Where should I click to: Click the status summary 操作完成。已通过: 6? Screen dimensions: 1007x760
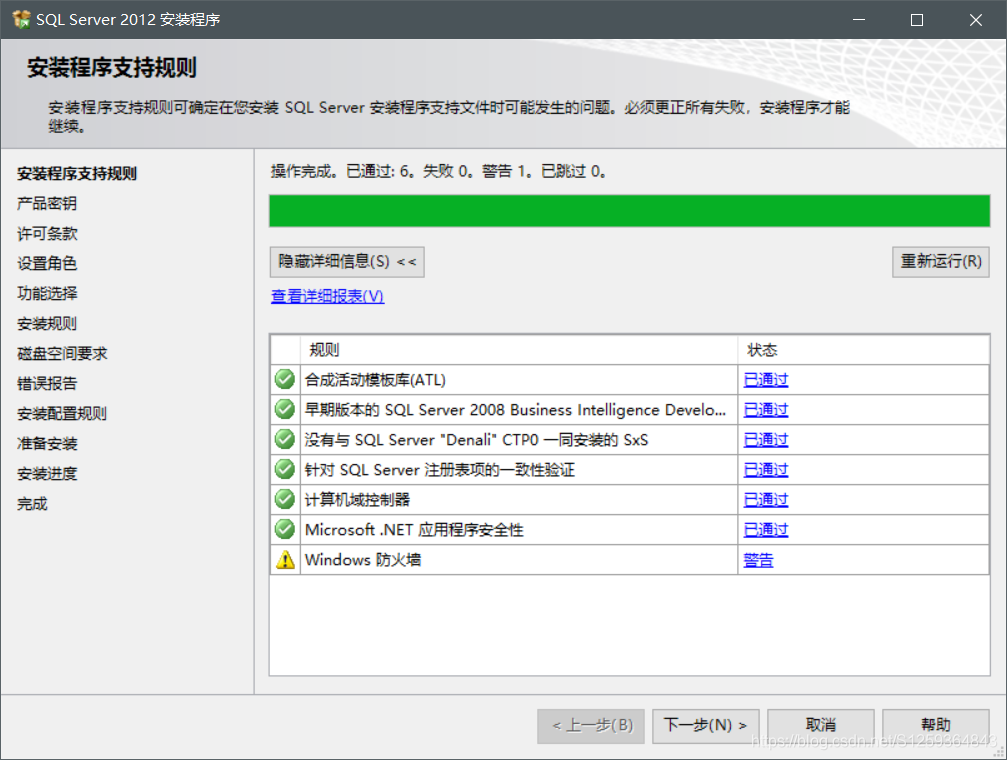[437, 172]
